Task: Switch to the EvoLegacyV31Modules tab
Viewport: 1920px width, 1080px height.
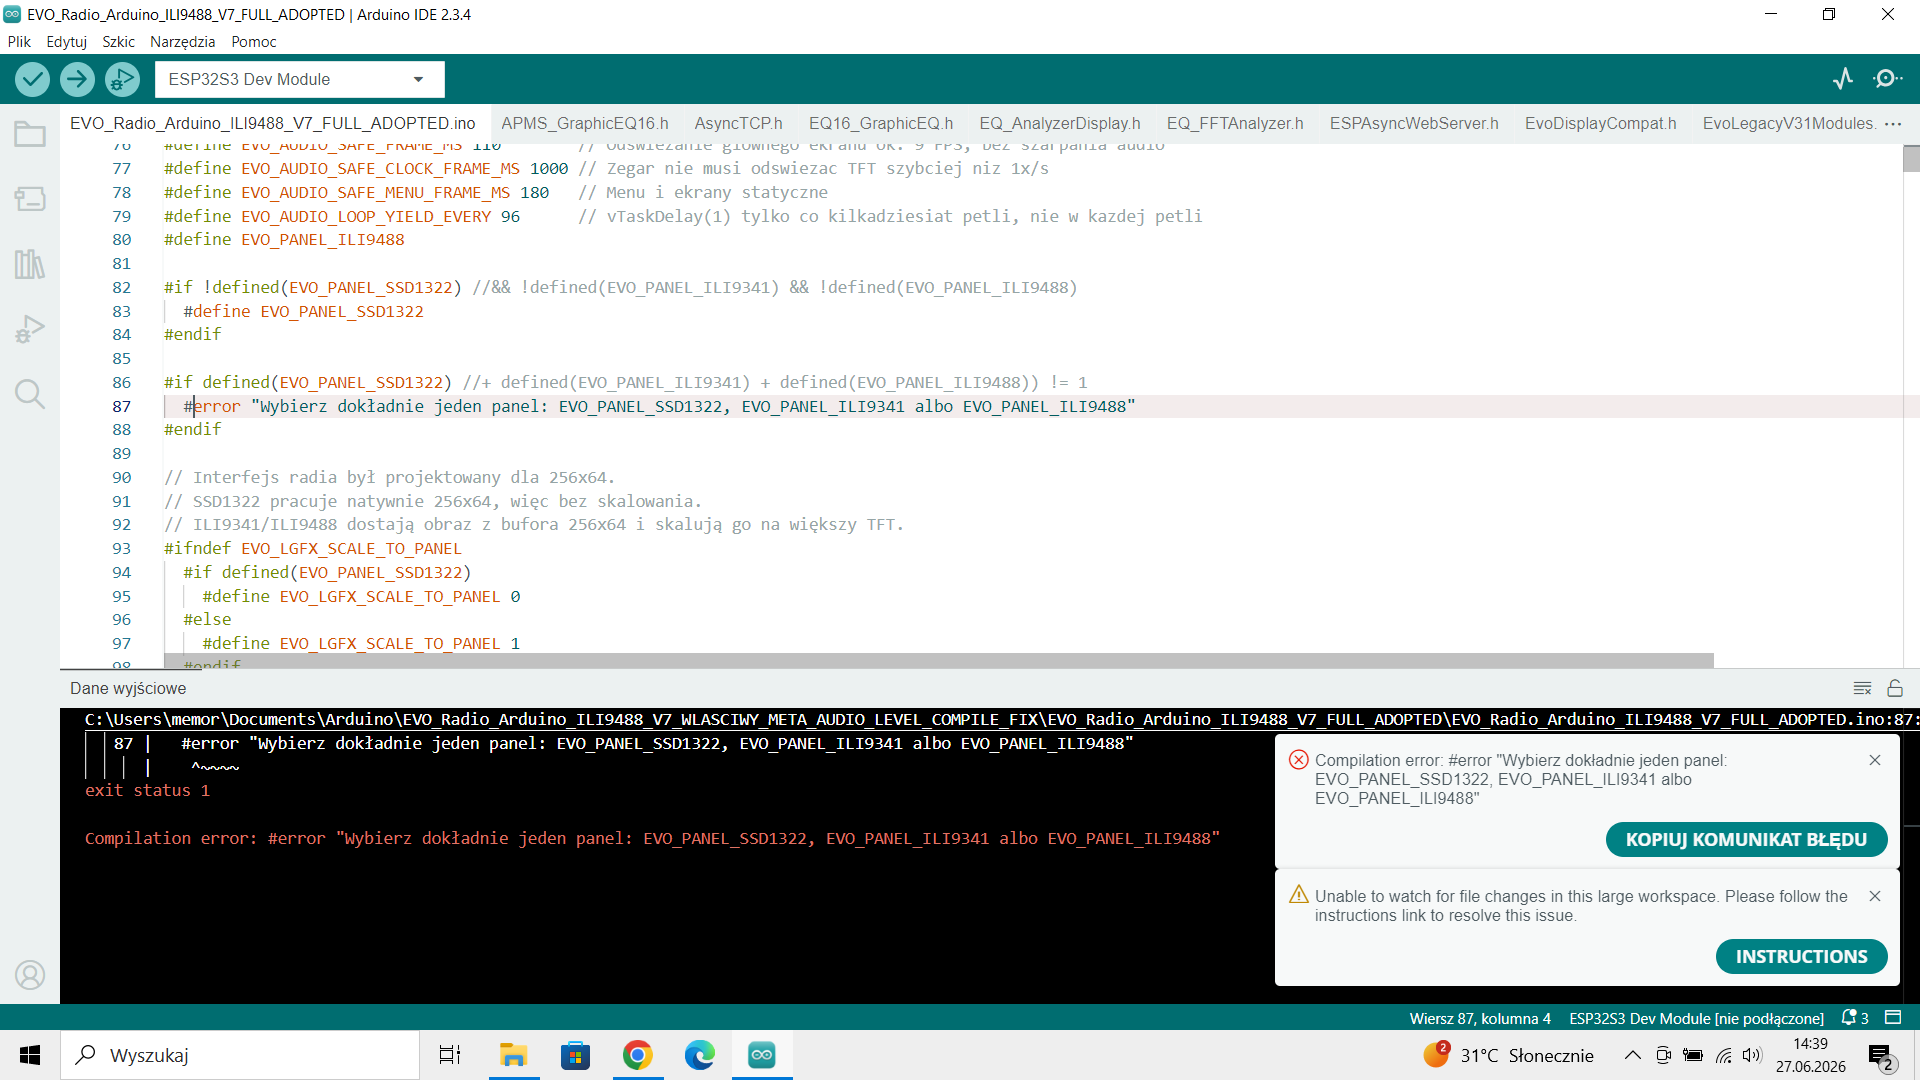Action: tap(1789, 124)
